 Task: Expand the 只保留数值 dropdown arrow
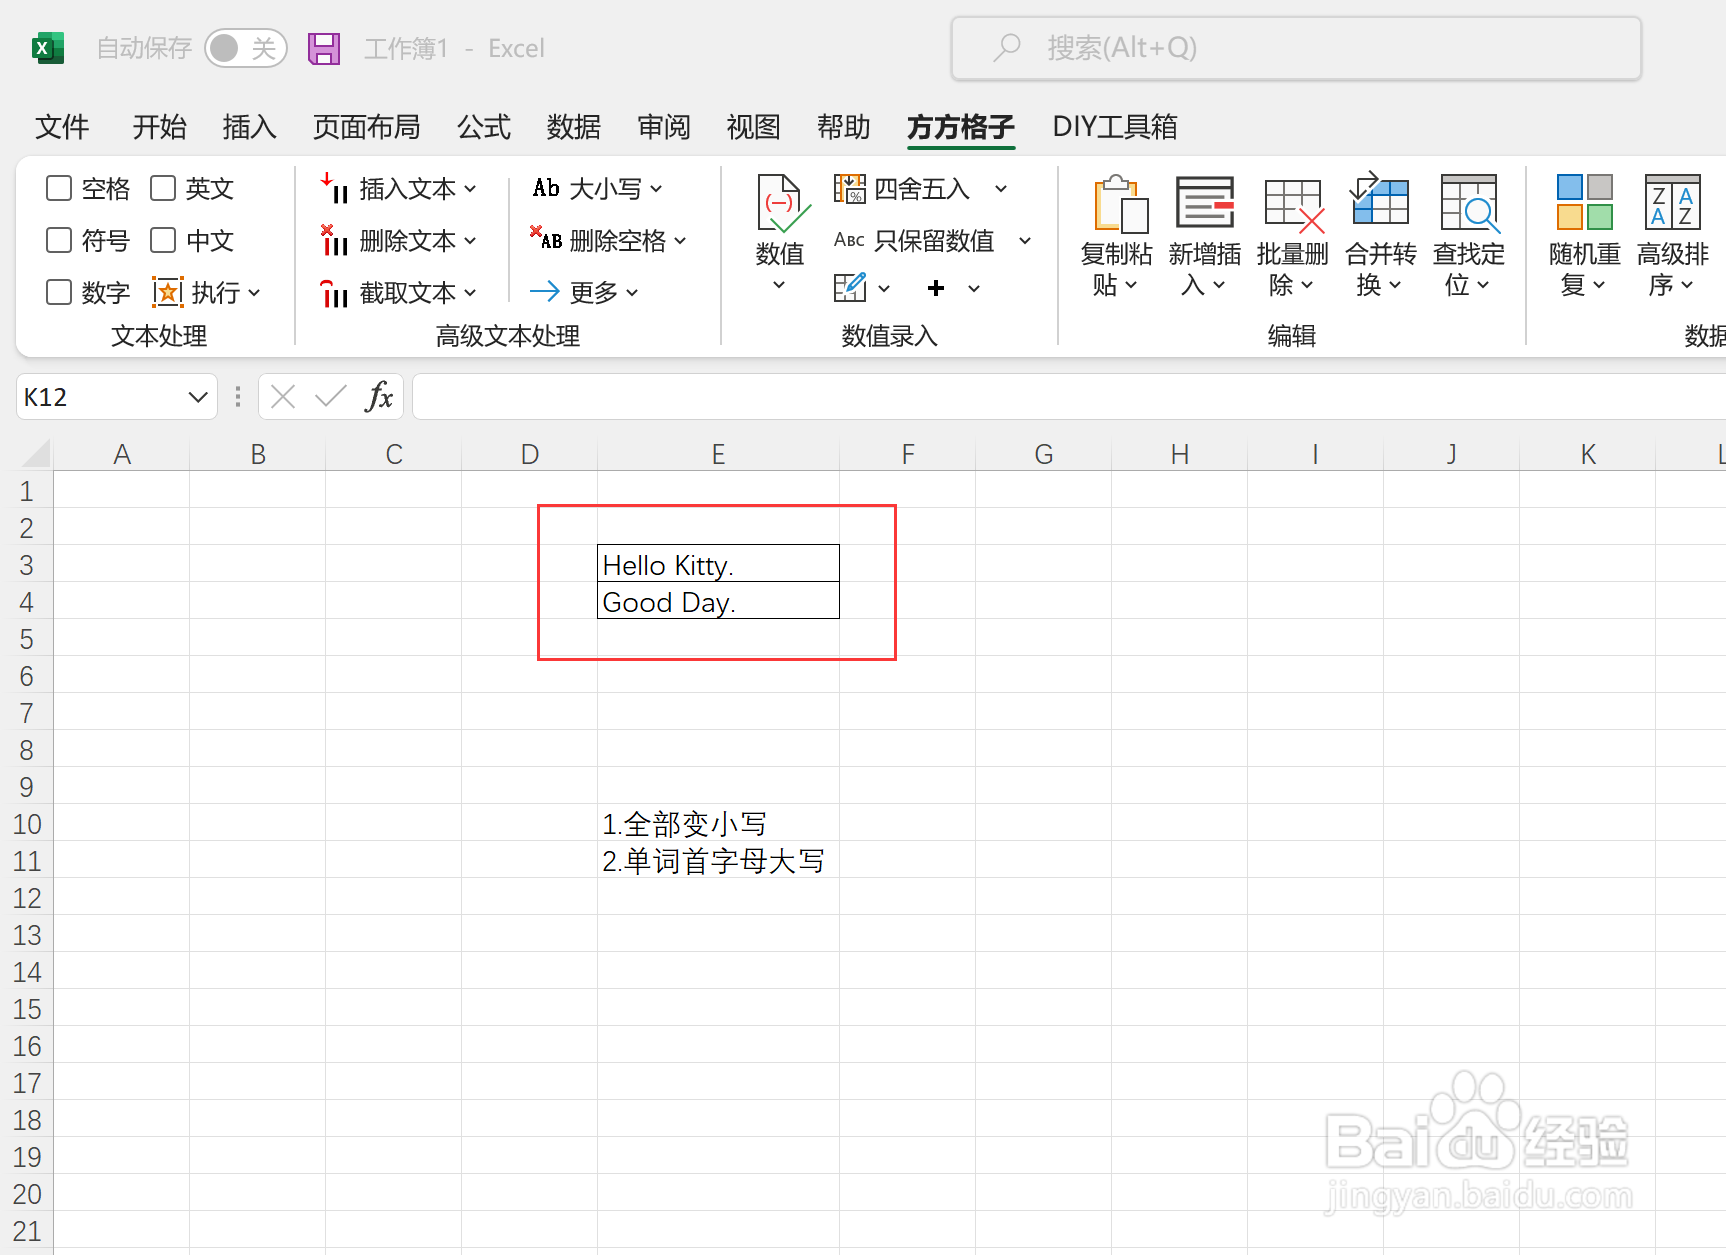tap(1025, 240)
